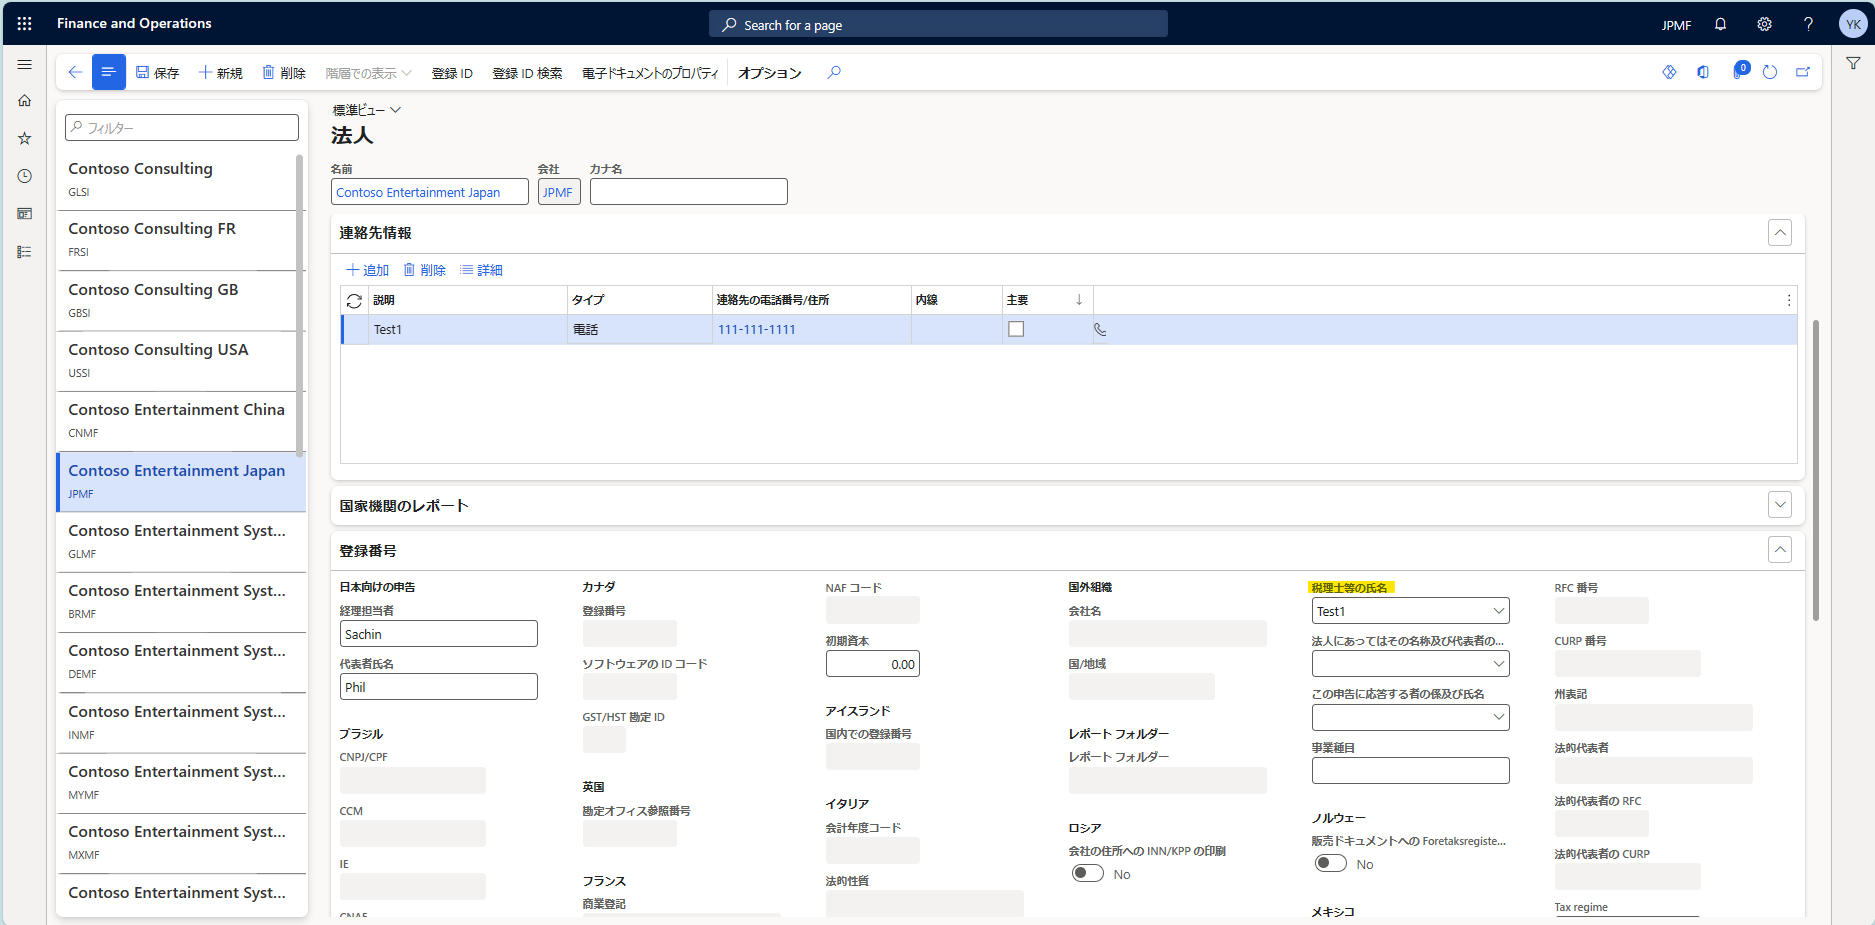1875x925 pixels.
Task: Click the 111-111-1111 phone link
Action: click(757, 329)
